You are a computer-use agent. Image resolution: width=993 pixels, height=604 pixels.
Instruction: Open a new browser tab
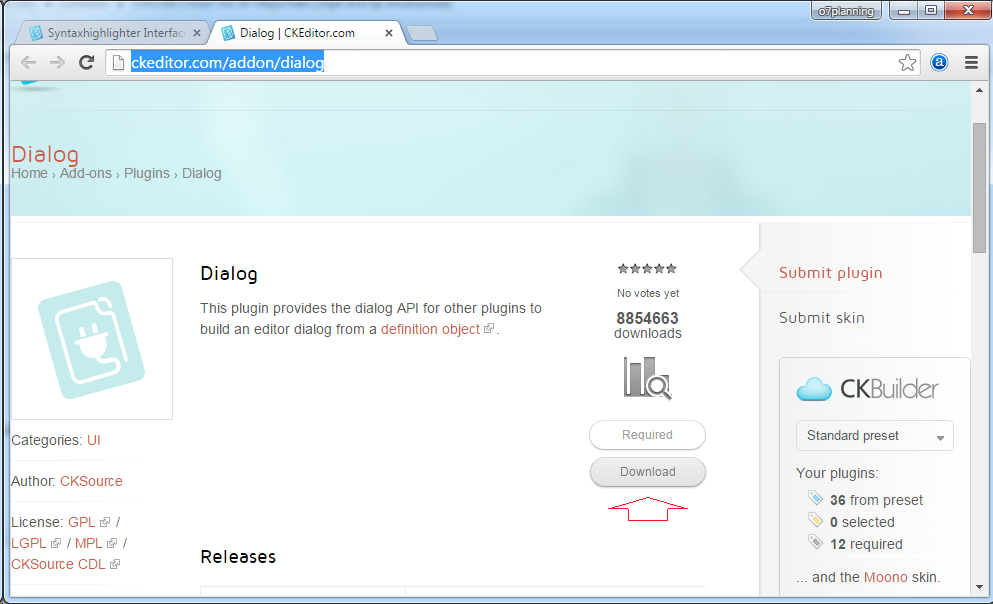click(421, 33)
